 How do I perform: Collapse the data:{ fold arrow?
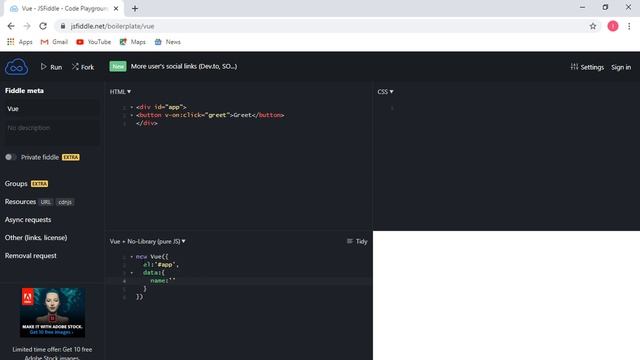pos(131,273)
